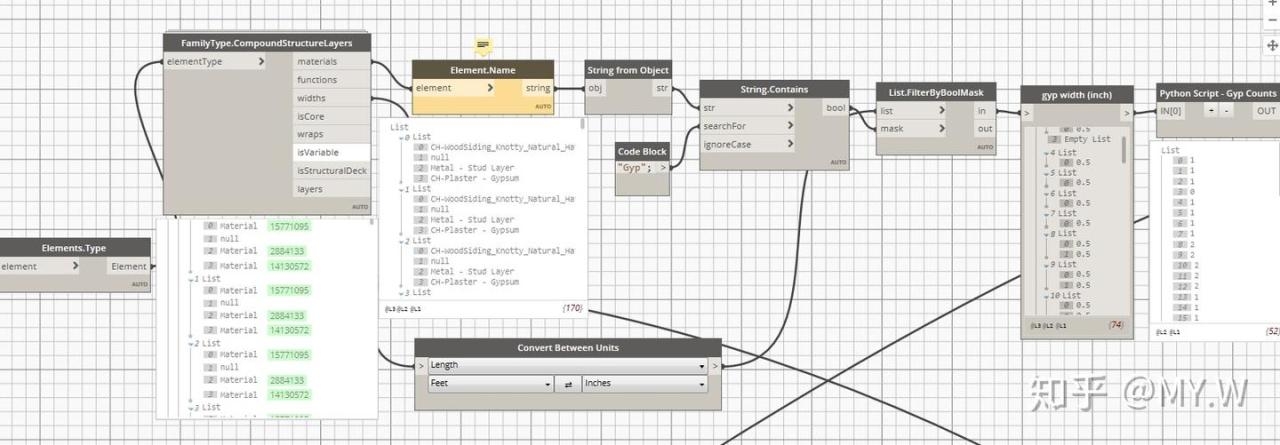Click the Element.Name string output port
The image size is (1280, 445).
(x=538, y=88)
